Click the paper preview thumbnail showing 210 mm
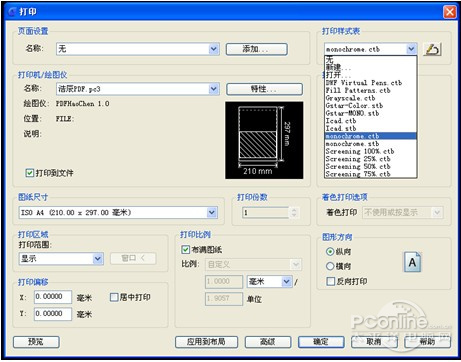461x362 pixels. [264, 140]
